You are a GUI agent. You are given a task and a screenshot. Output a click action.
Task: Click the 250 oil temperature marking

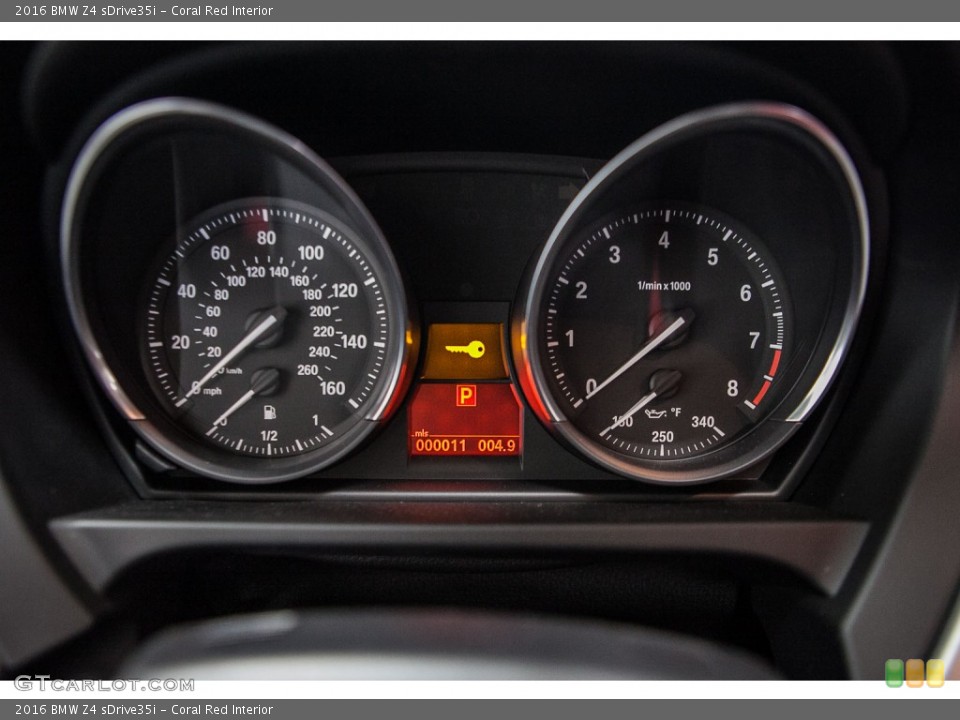pyautogui.click(x=662, y=437)
